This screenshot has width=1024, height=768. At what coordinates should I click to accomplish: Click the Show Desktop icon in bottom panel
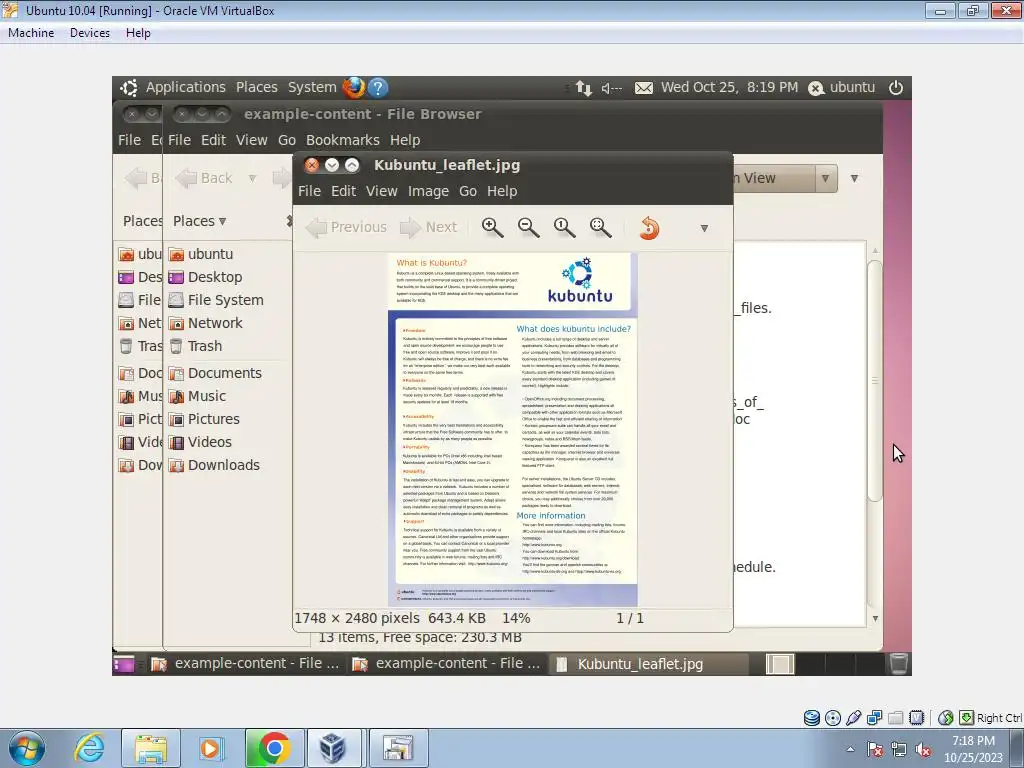click(x=123, y=664)
